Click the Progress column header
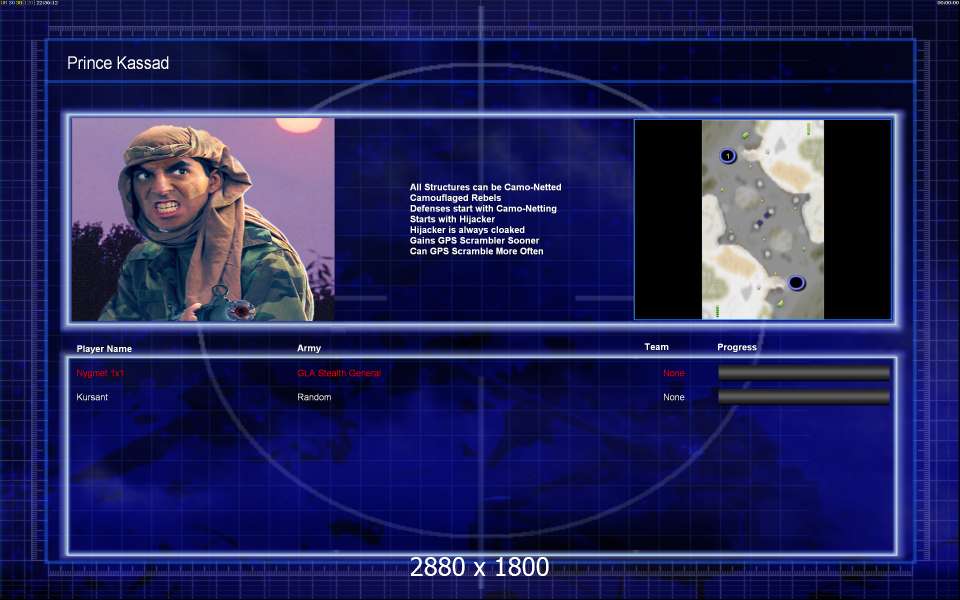Screen dimensions: 960x600 [x=737, y=347]
